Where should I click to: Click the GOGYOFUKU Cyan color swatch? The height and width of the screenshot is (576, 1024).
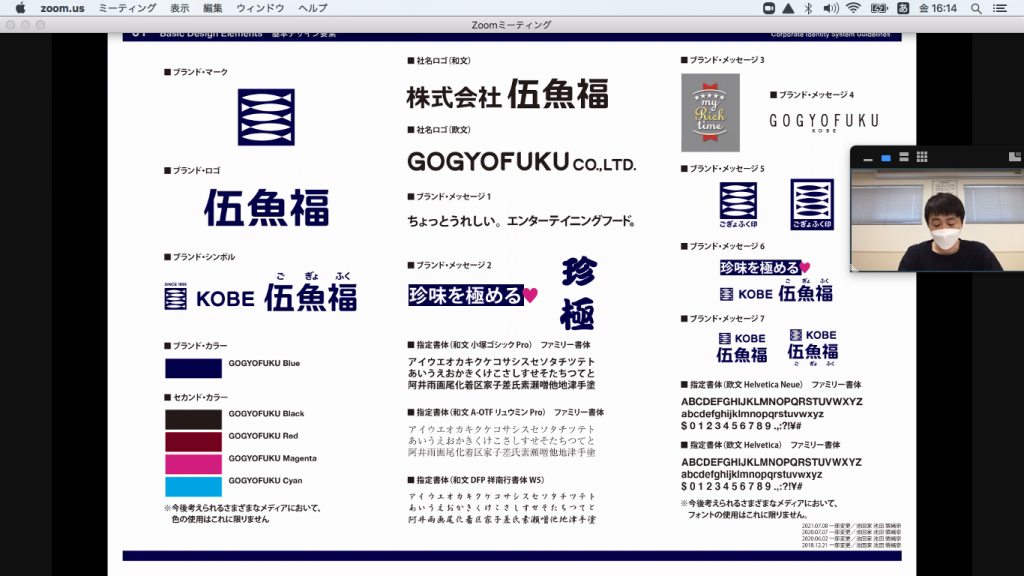coord(193,487)
